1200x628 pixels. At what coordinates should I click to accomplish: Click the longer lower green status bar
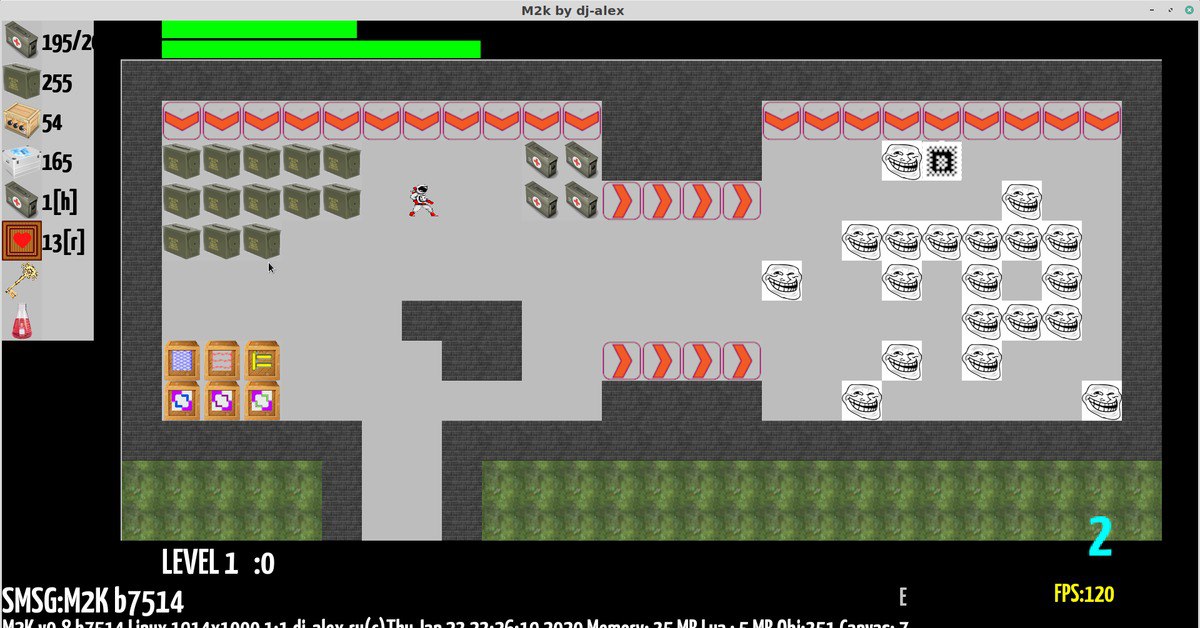click(321, 49)
